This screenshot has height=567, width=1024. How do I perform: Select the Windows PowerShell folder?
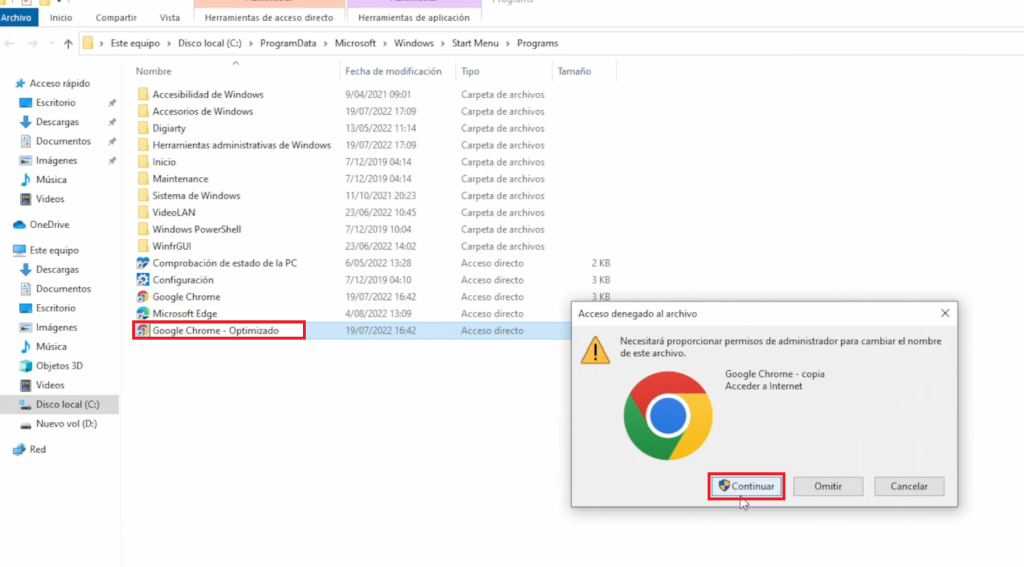197,229
